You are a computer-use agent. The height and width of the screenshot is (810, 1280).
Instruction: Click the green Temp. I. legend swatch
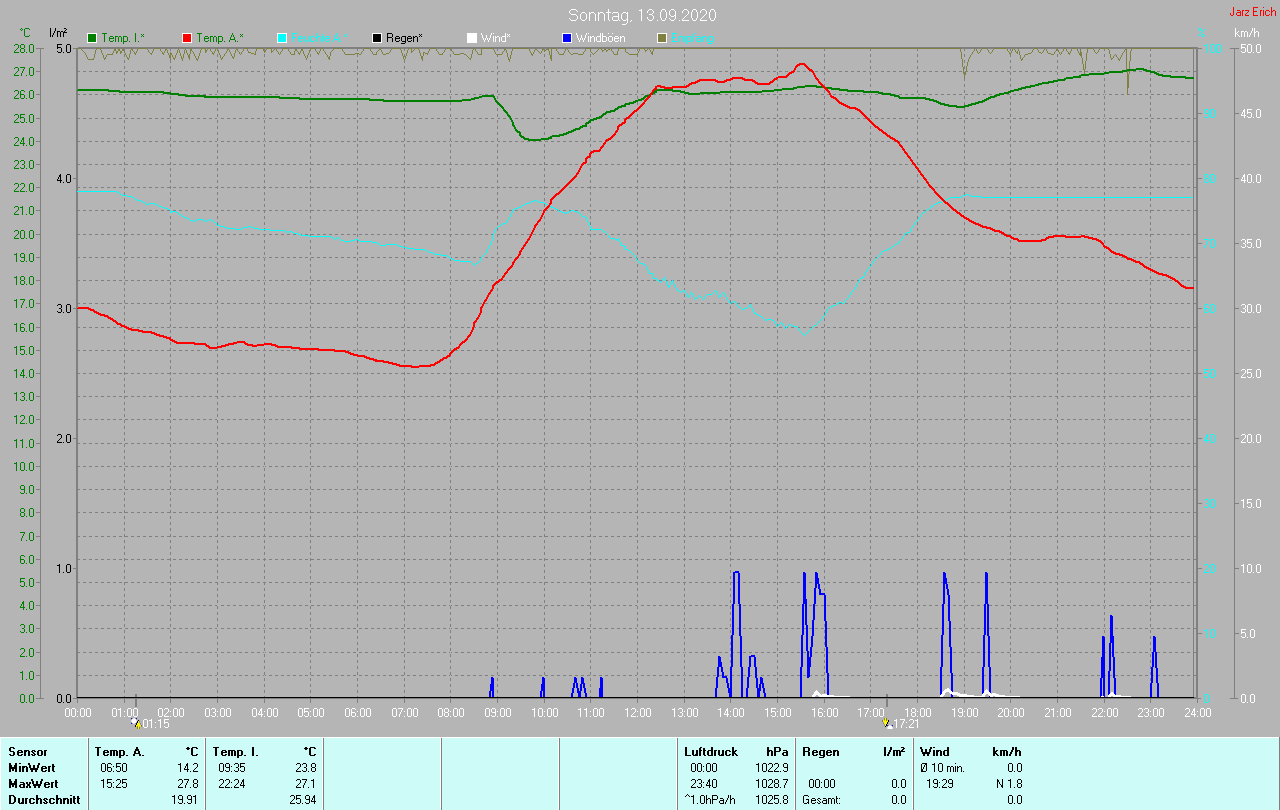point(92,38)
